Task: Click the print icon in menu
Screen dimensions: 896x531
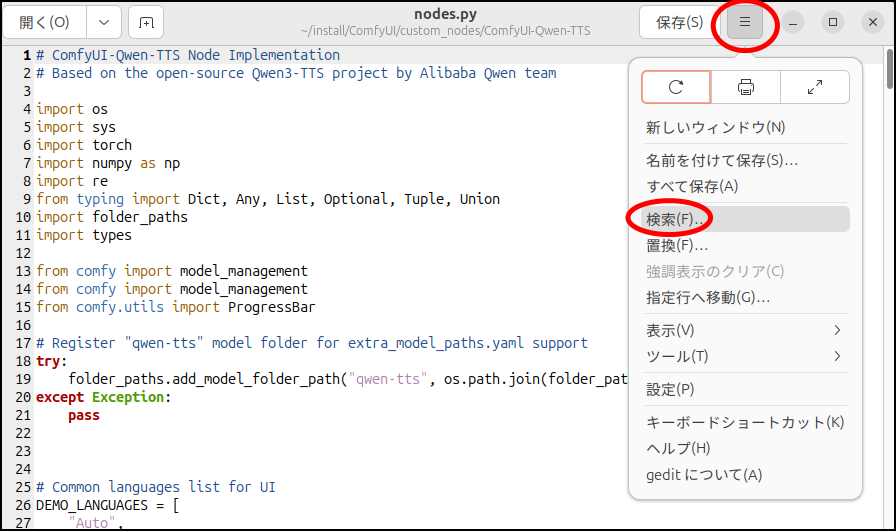Action: click(745, 87)
